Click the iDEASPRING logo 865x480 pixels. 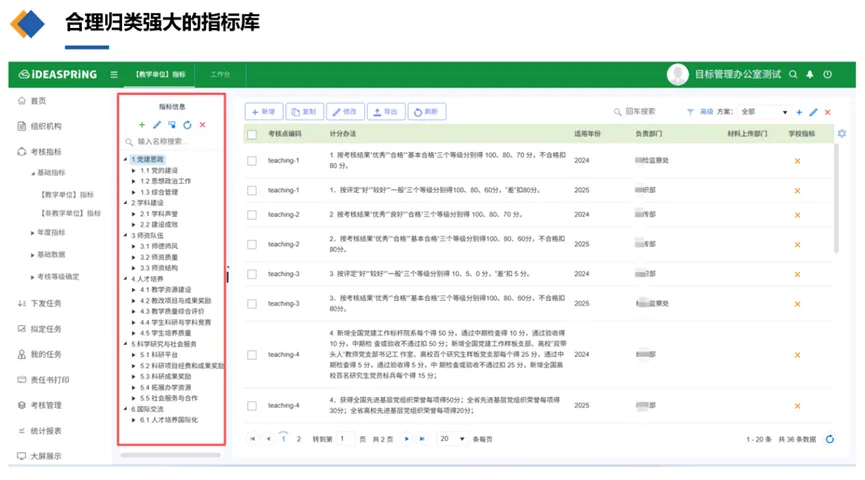[x=58, y=74]
